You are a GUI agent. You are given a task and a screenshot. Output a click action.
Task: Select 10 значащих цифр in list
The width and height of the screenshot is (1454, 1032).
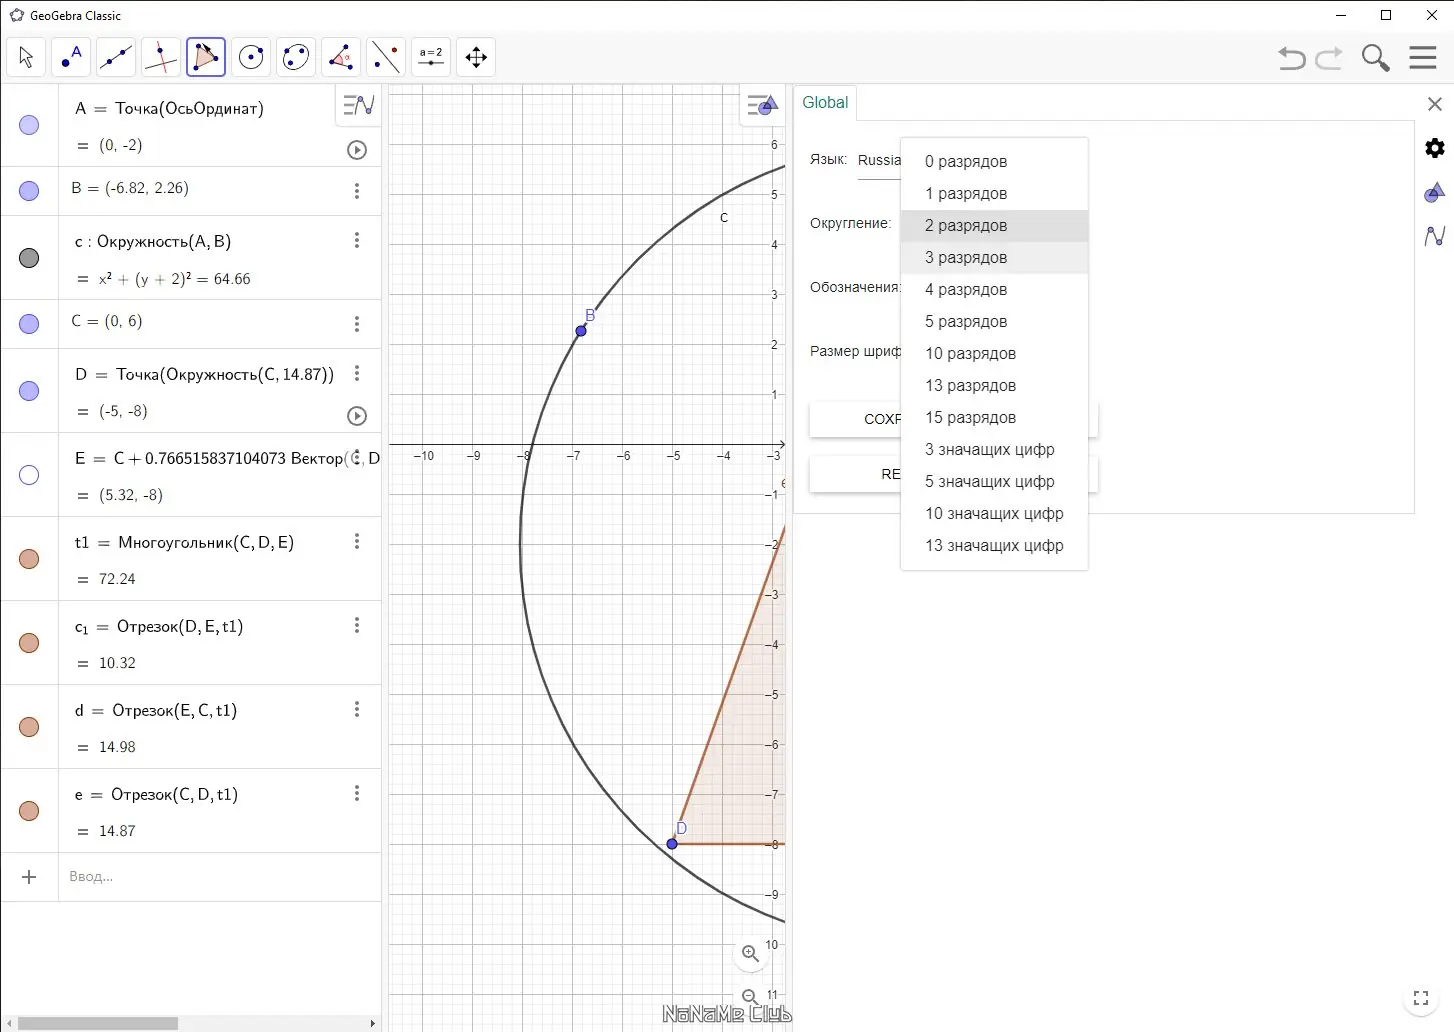994,514
